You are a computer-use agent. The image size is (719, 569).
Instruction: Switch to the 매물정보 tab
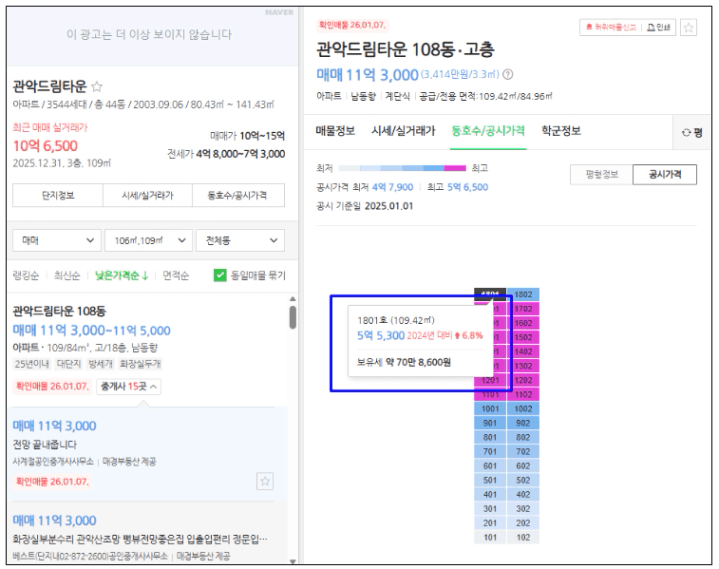click(336, 131)
